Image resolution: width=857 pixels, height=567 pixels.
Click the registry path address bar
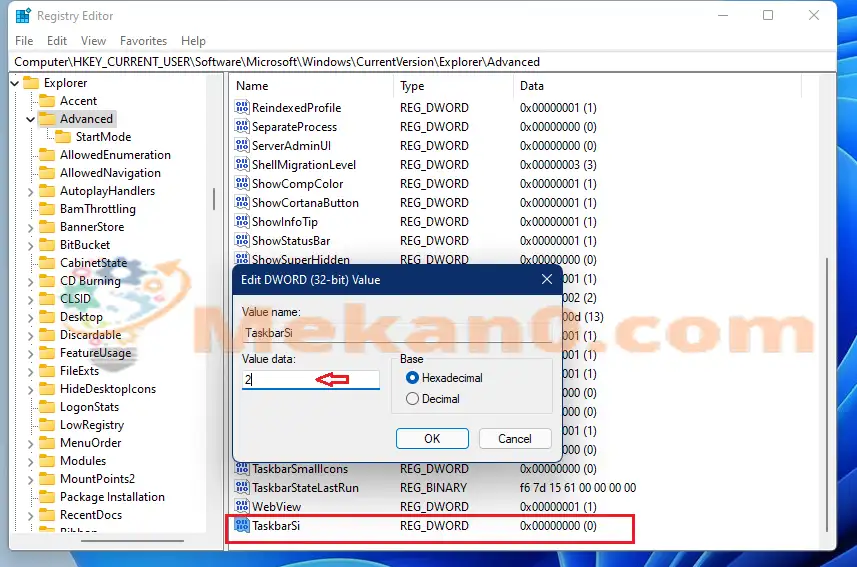click(x=422, y=62)
